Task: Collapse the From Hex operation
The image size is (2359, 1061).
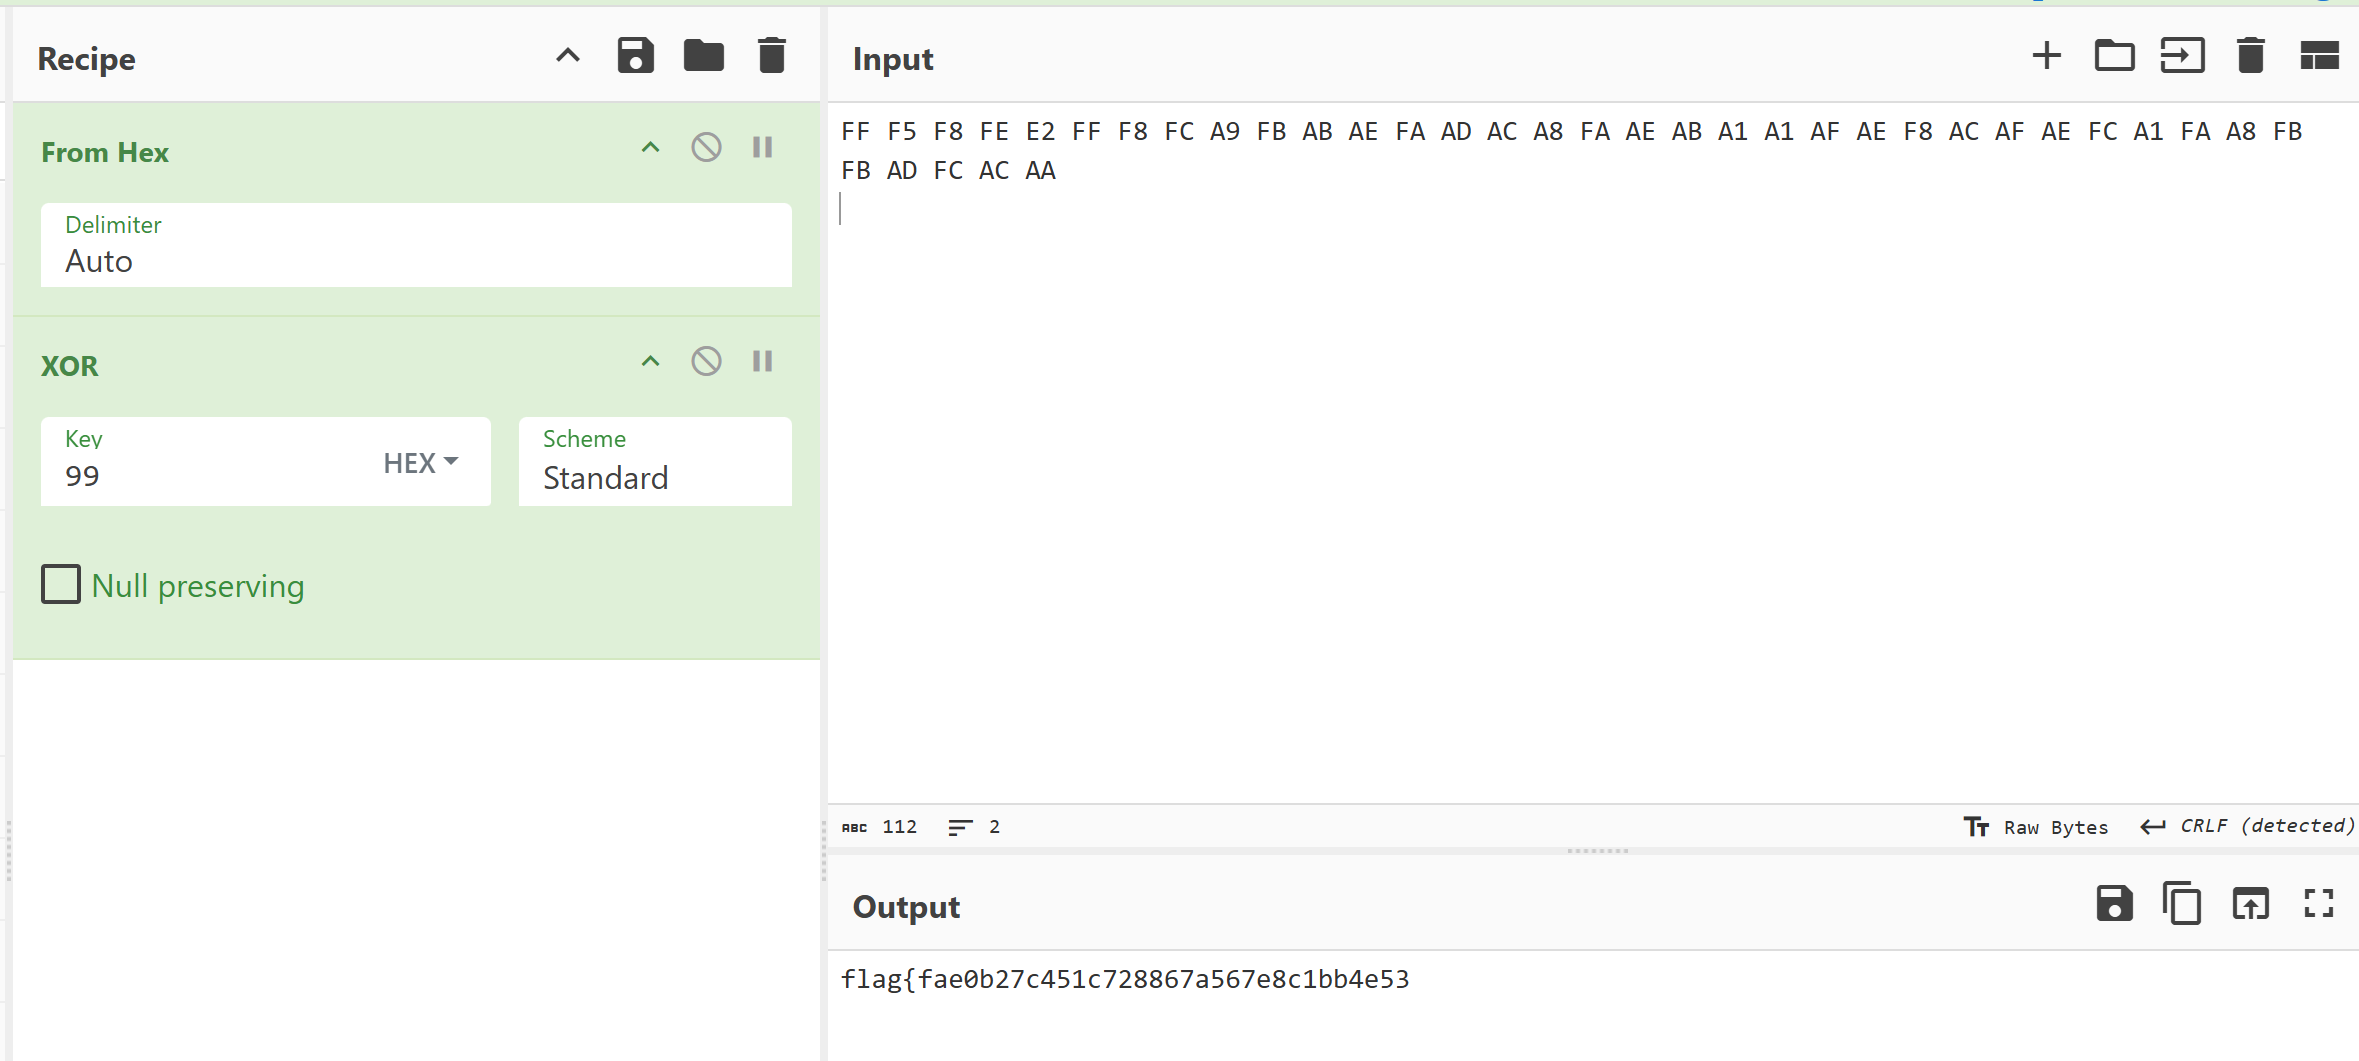Action: point(650,148)
